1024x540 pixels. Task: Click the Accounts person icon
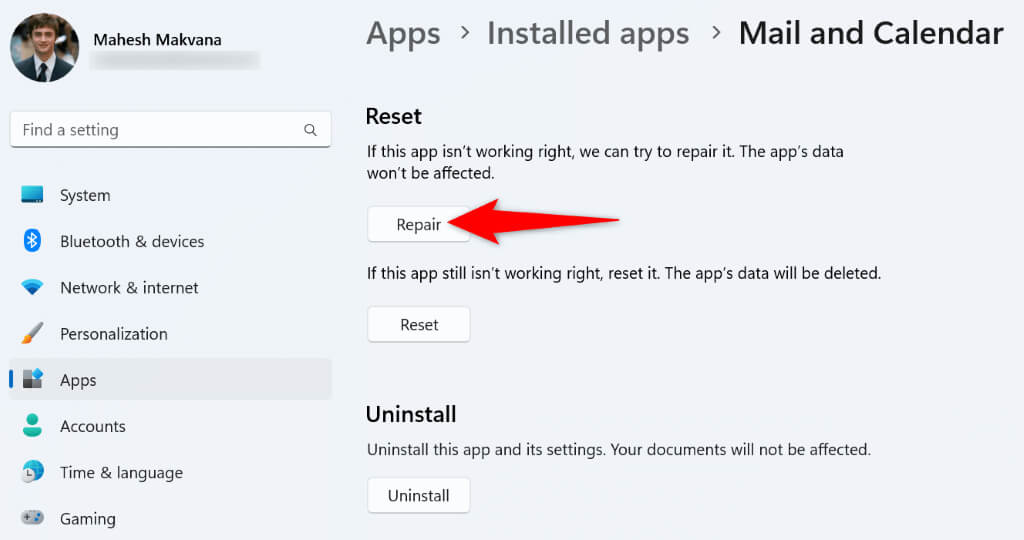32,426
